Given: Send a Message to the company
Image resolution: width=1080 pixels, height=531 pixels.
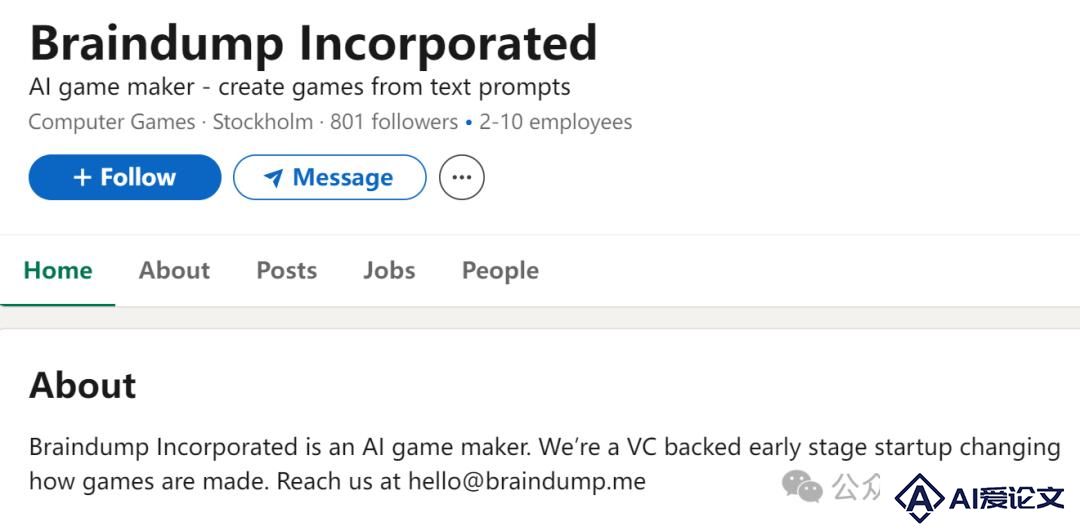Looking at the screenshot, I should (x=329, y=177).
